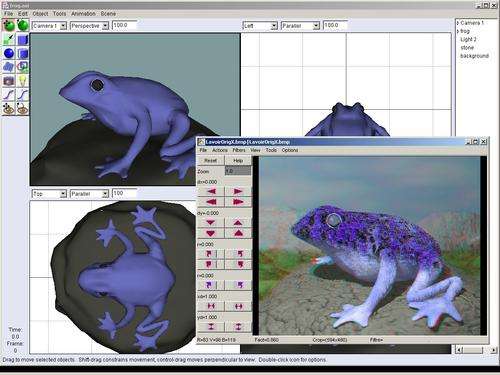Click the Help button
Screen dimensions: 500x375
238,161
